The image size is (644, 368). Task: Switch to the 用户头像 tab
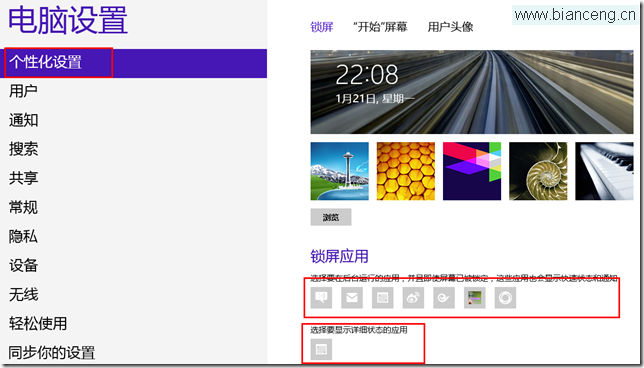451,27
